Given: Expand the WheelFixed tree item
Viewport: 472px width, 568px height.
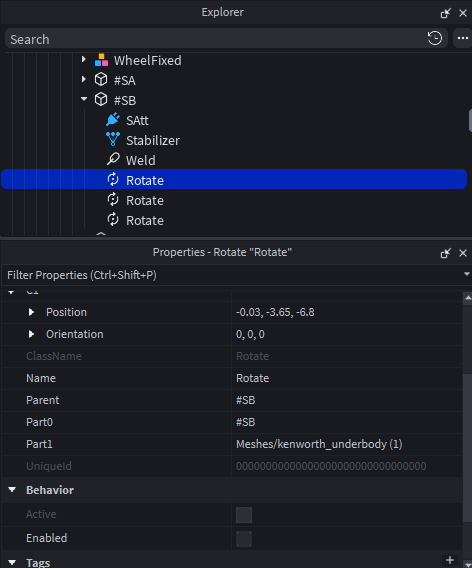Looking at the screenshot, I should (x=84, y=59).
